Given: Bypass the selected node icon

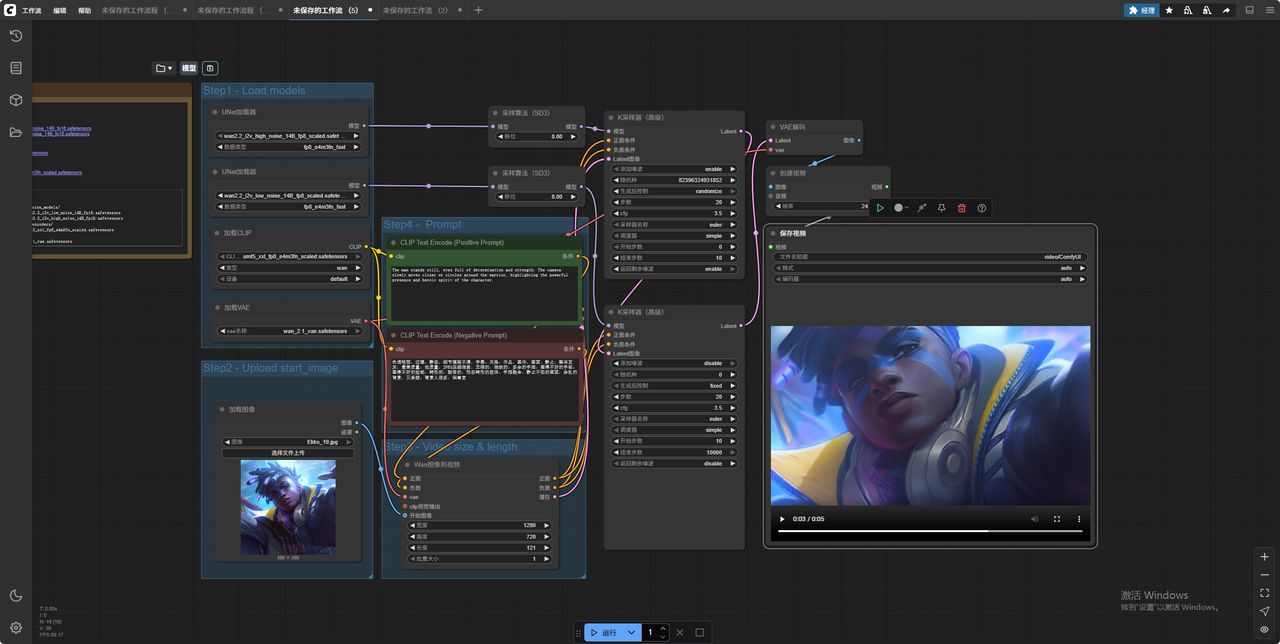Looking at the screenshot, I should tap(922, 208).
